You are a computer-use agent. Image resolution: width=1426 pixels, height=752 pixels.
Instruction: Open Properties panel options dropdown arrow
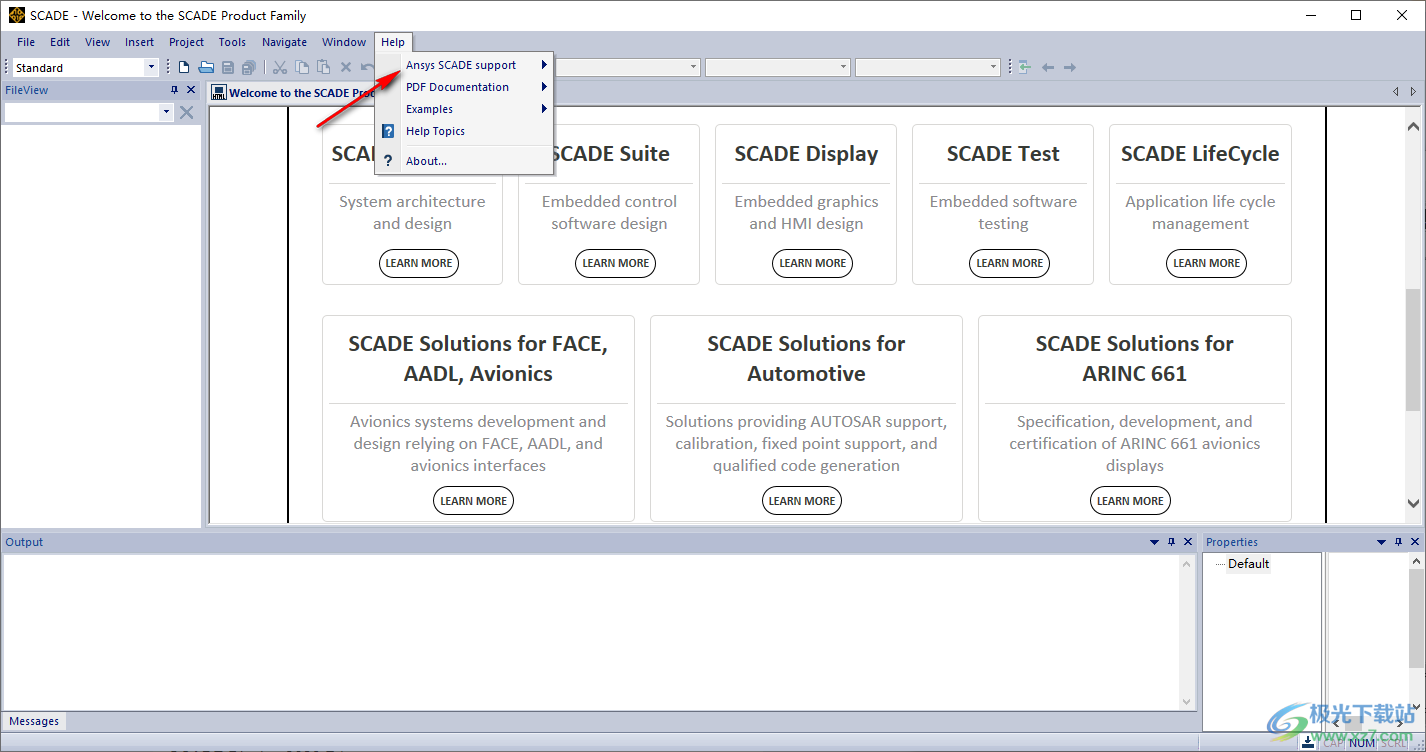coord(1382,542)
